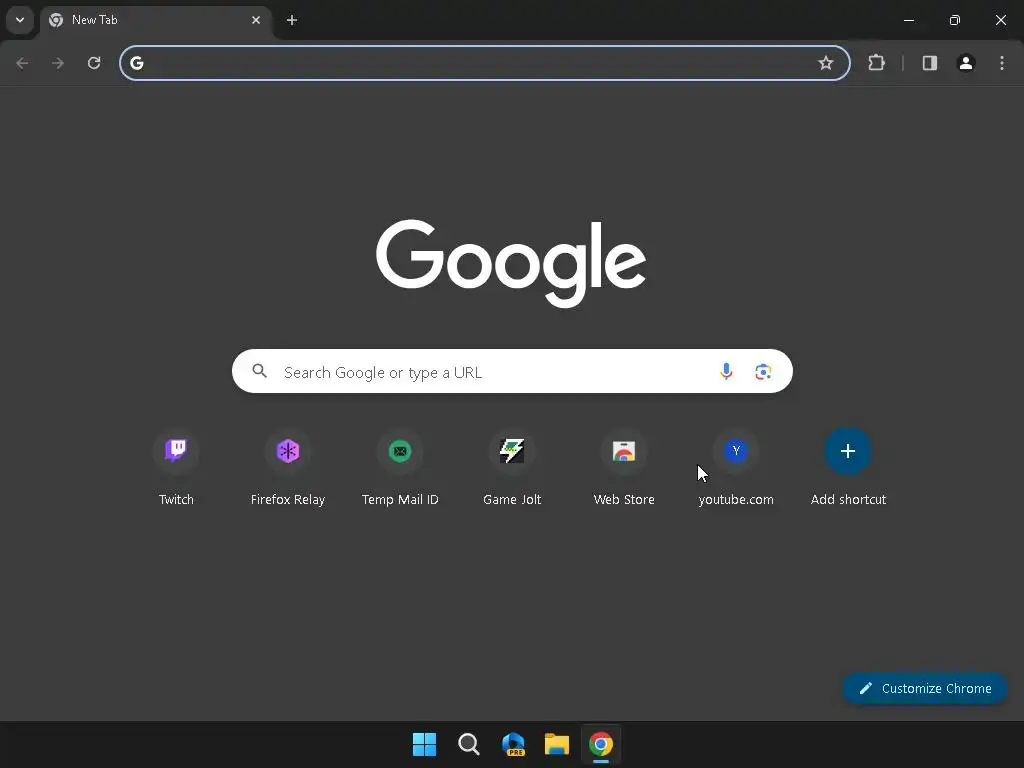Open the profile avatar menu
Screen dimensions: 1024x768
click(x=966, y=63)
